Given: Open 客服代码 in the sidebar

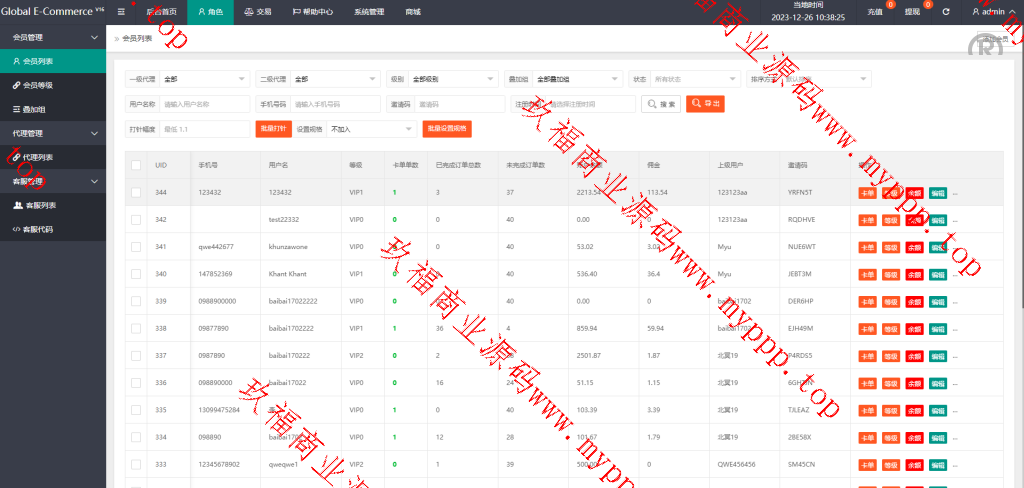Looking at the screenshot, I should [38, 229].
